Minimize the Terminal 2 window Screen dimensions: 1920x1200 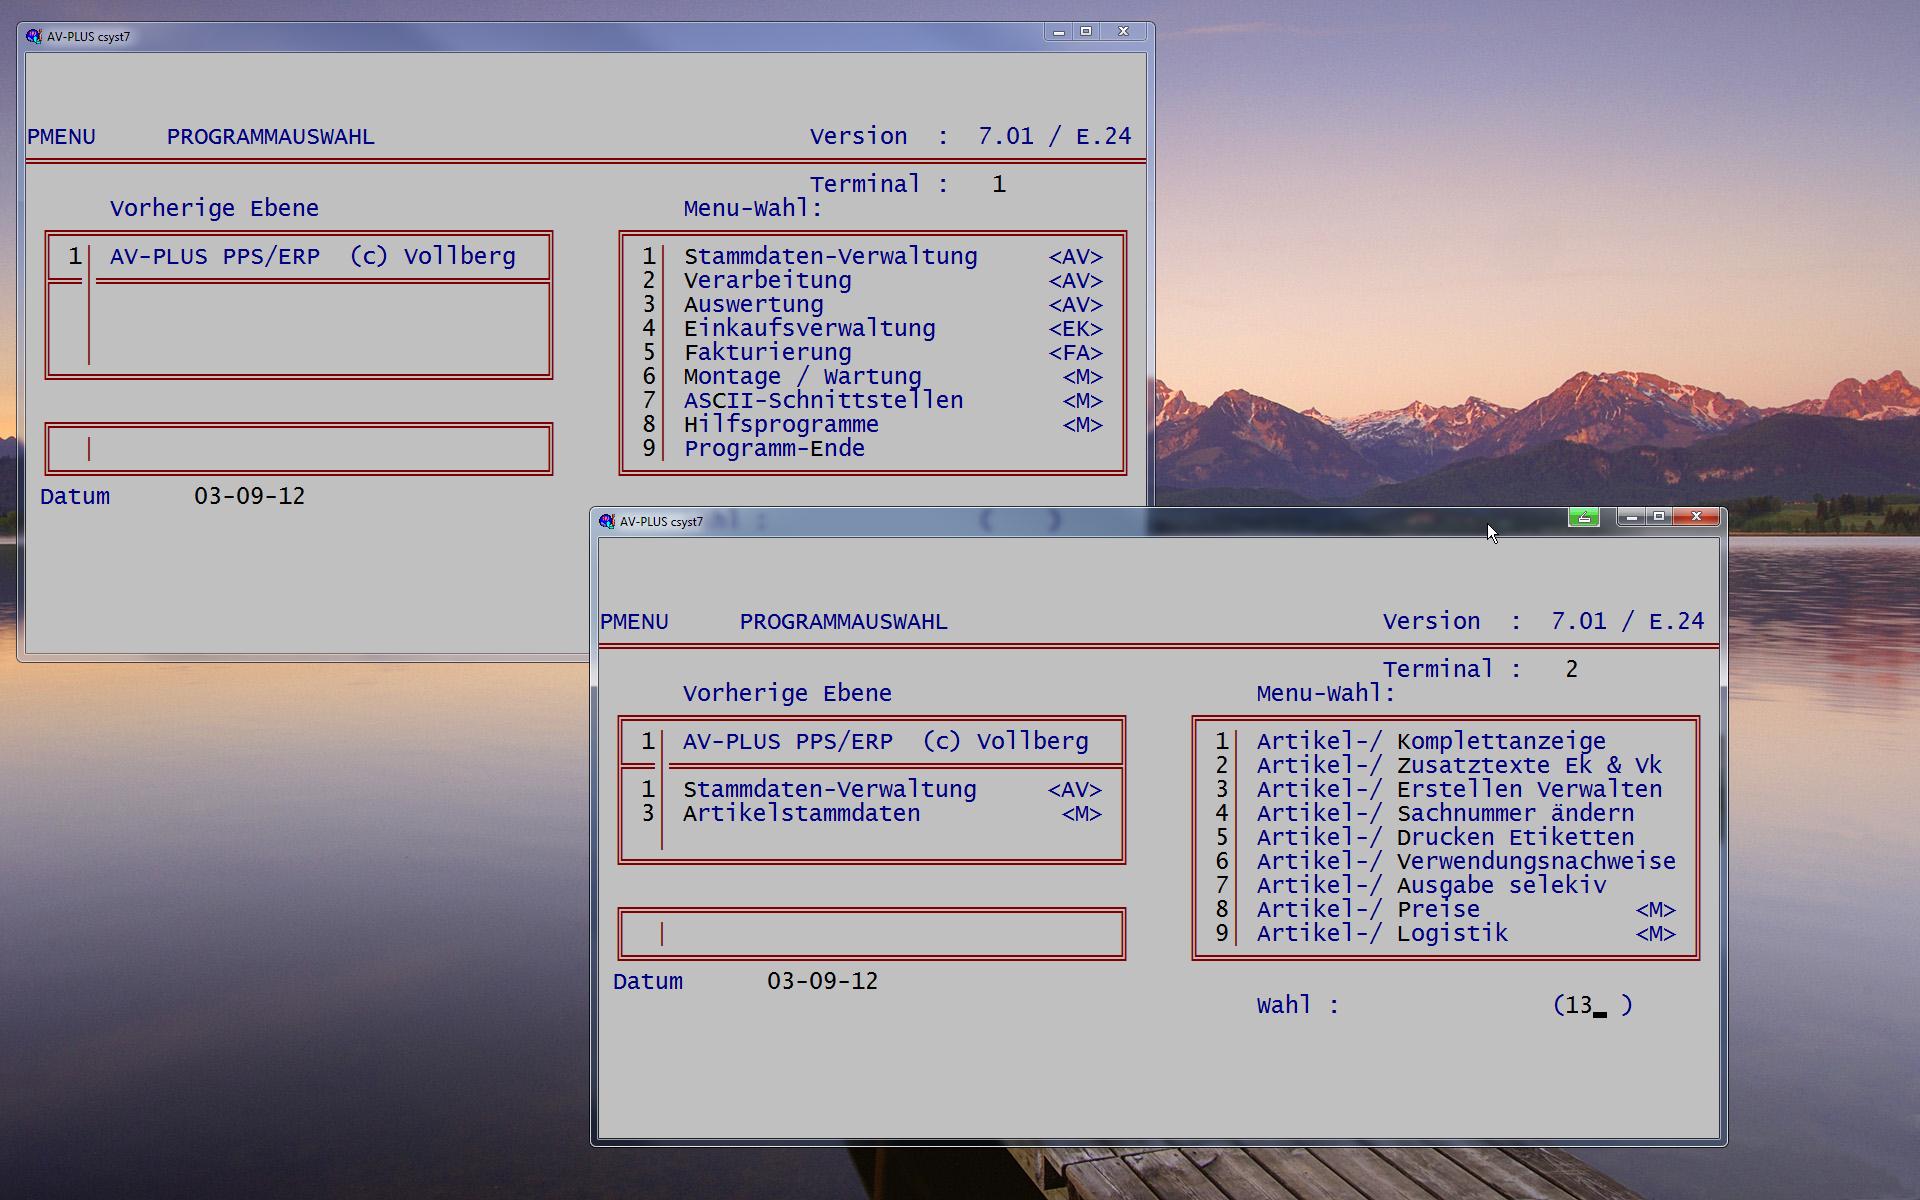[x=1631, y=517]
